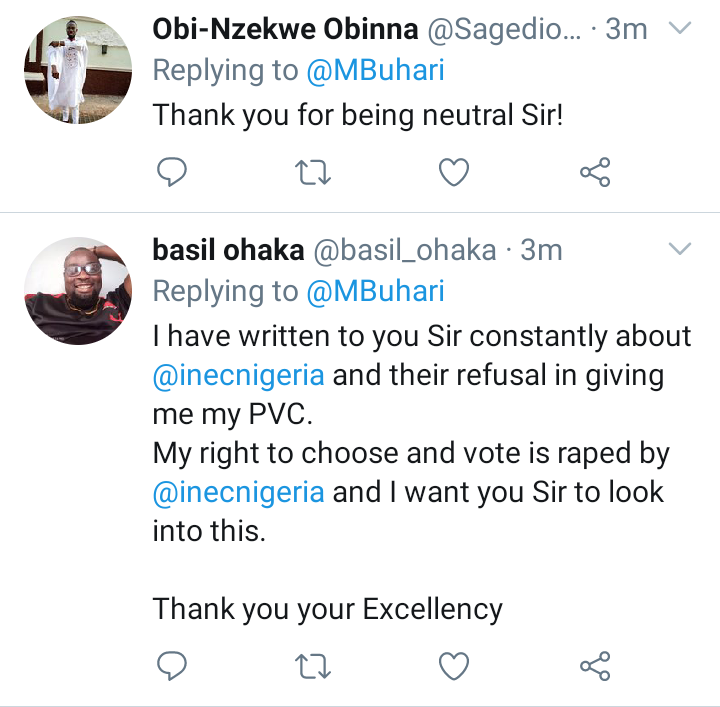Open options chevron on Obi-Nzekwe Obinna's tweet

tap(680, 28)
